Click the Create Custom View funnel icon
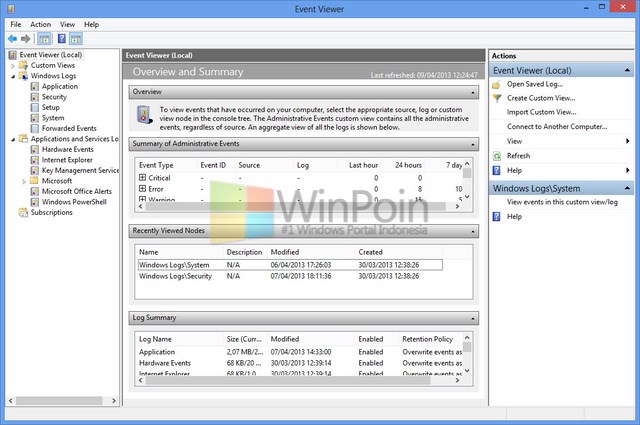The image size is (640, 425). tap(497, 98)
